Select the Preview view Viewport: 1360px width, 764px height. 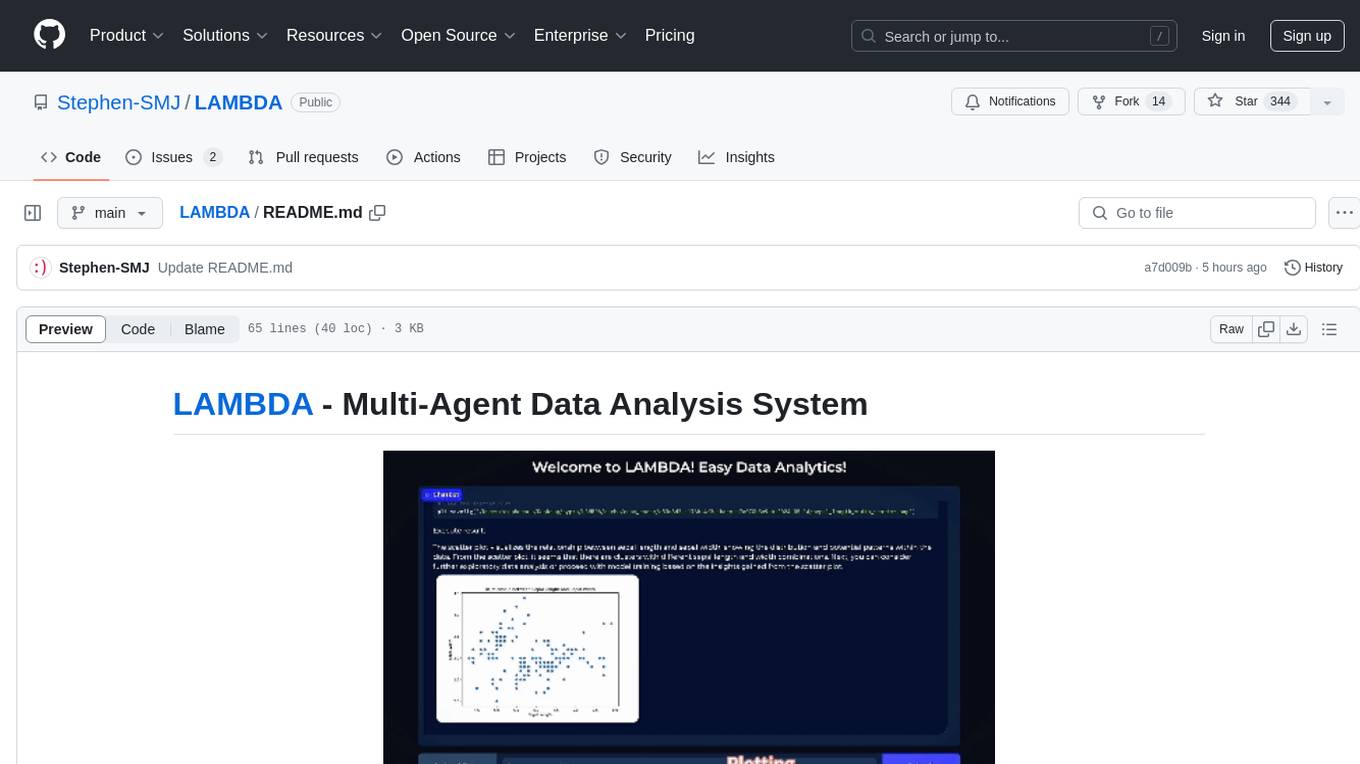66,329
